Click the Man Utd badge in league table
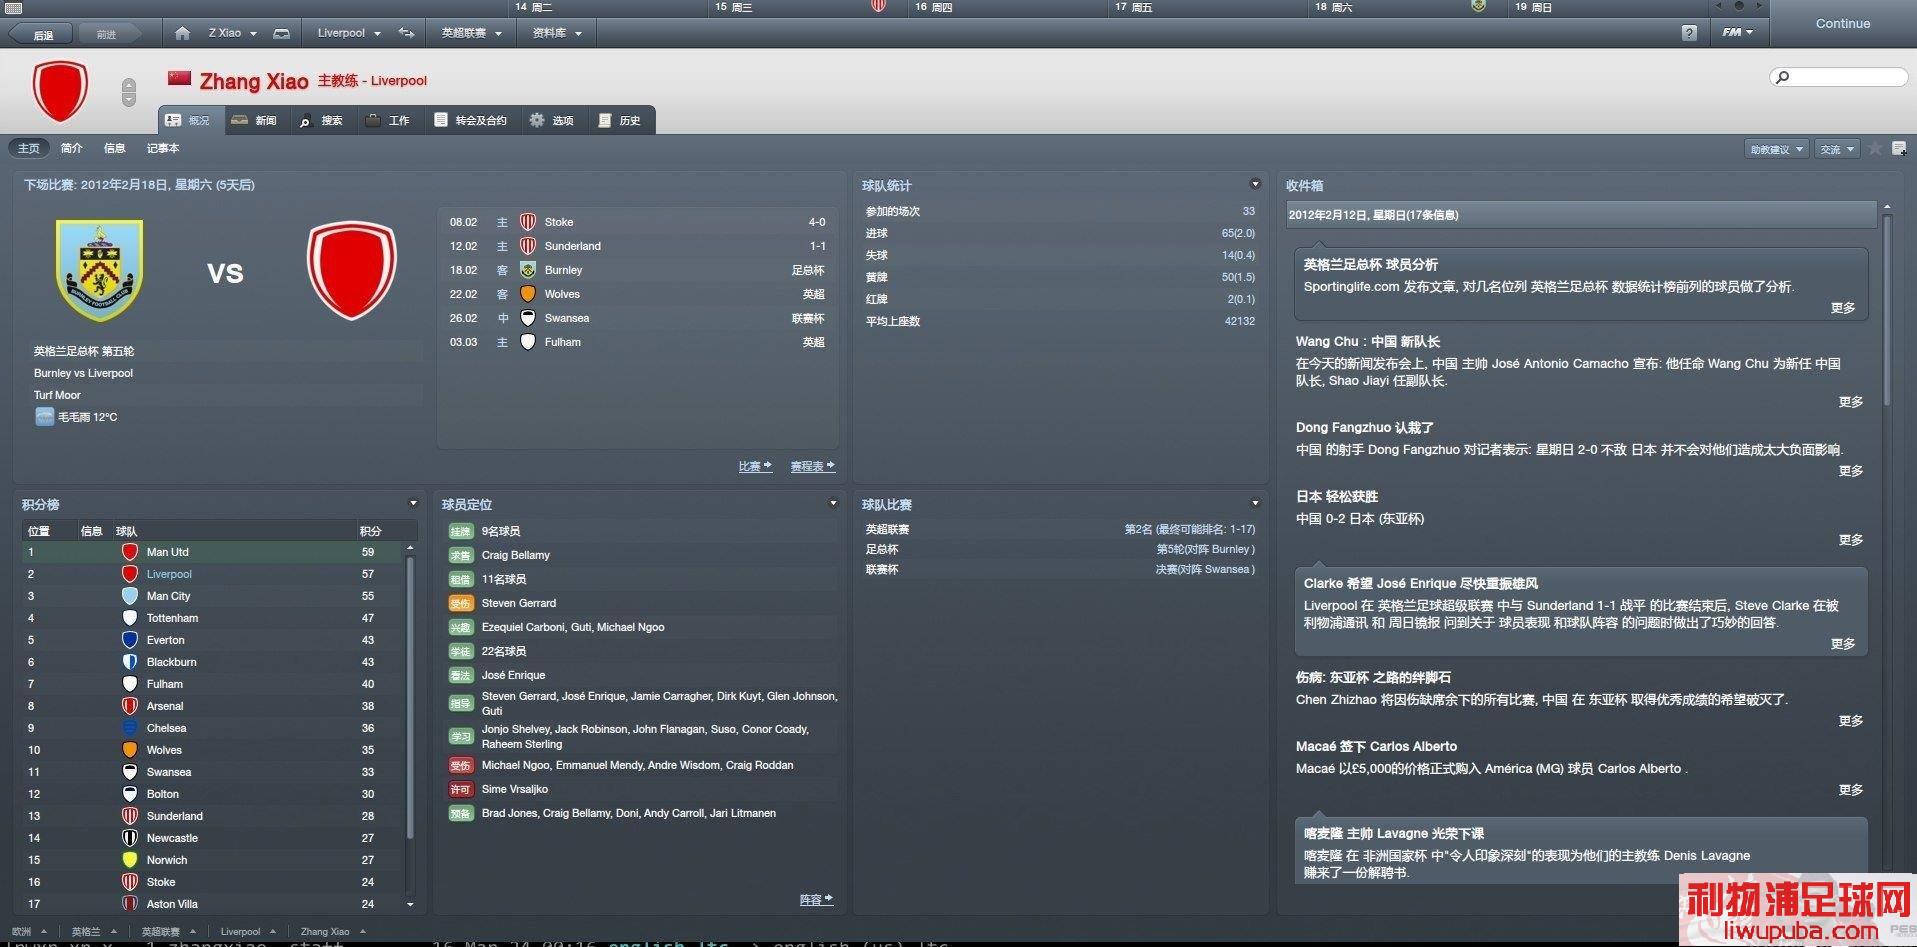This screenshot has width=1917, height=947. pos(129,552)
